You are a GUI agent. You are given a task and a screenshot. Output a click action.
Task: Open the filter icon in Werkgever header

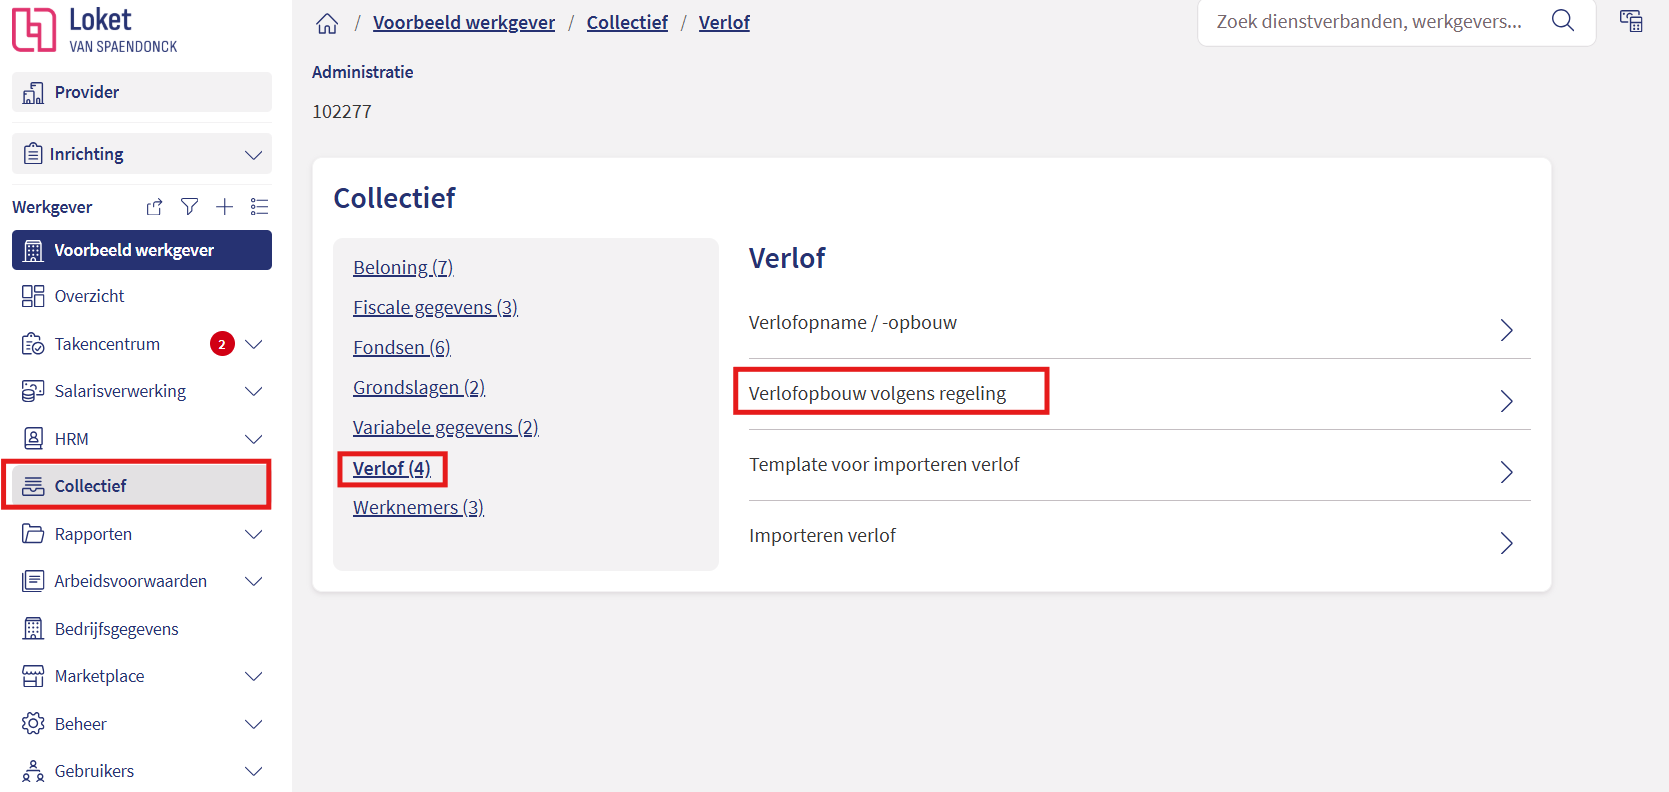click(189, 207)
